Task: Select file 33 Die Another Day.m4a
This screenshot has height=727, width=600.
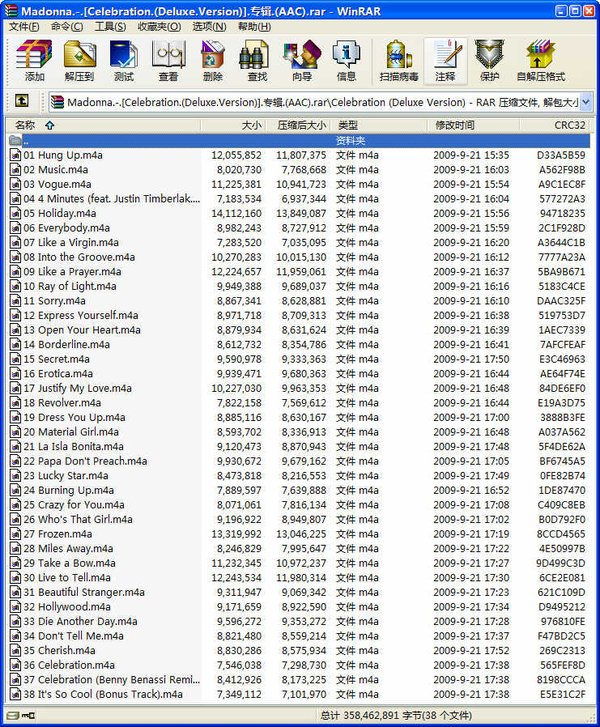Action: coord(80,621)
